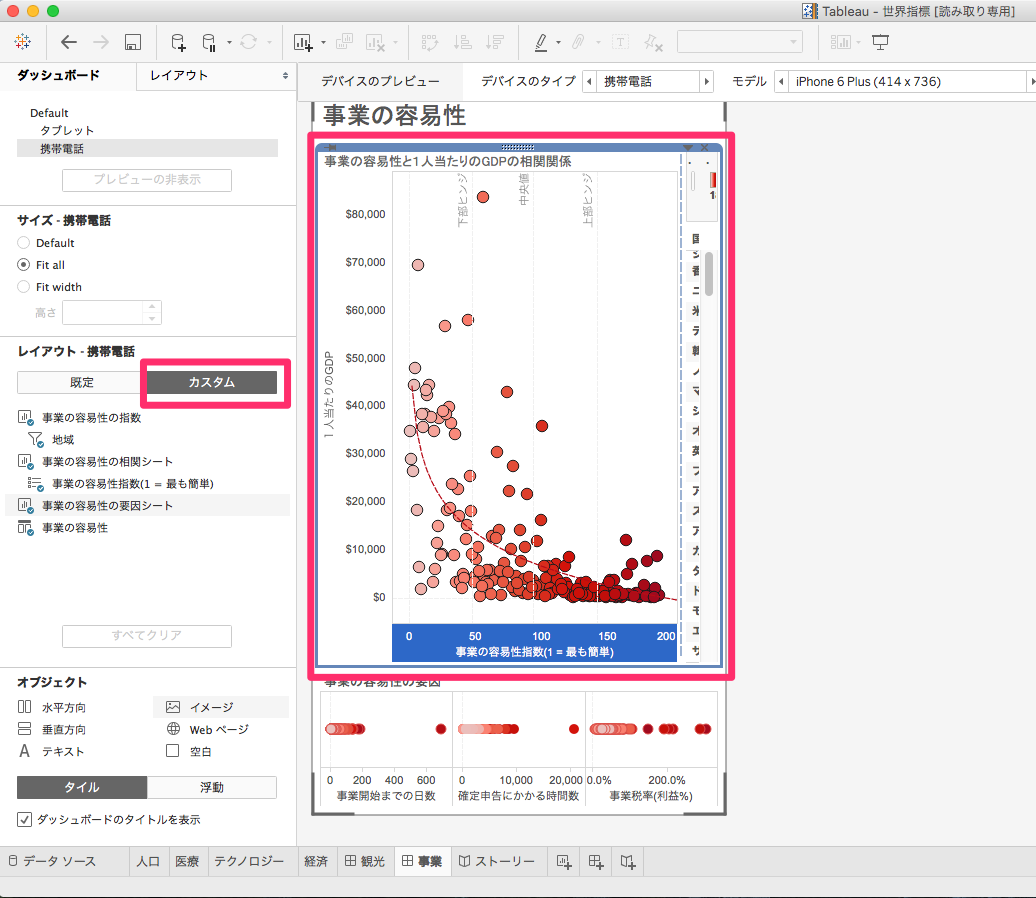Switch to the レイアウト panel tab
Screen dimensions: 1036x898
point(179,76)
